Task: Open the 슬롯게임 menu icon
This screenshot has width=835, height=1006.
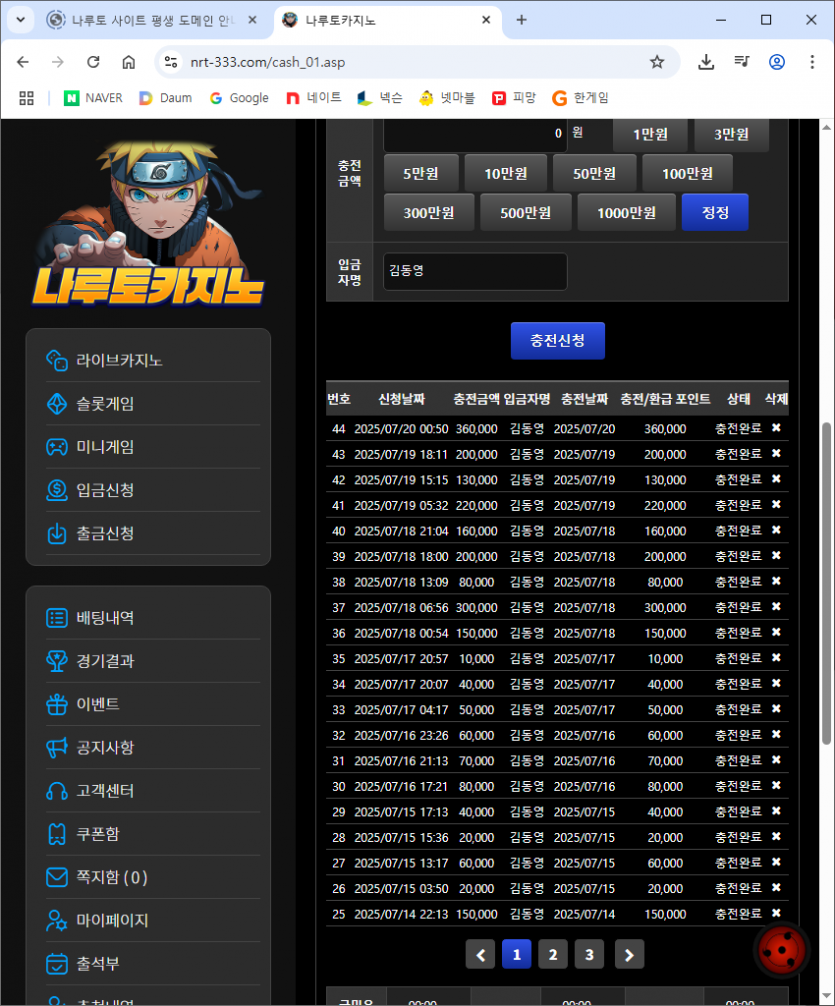Action: click(56, 404)
